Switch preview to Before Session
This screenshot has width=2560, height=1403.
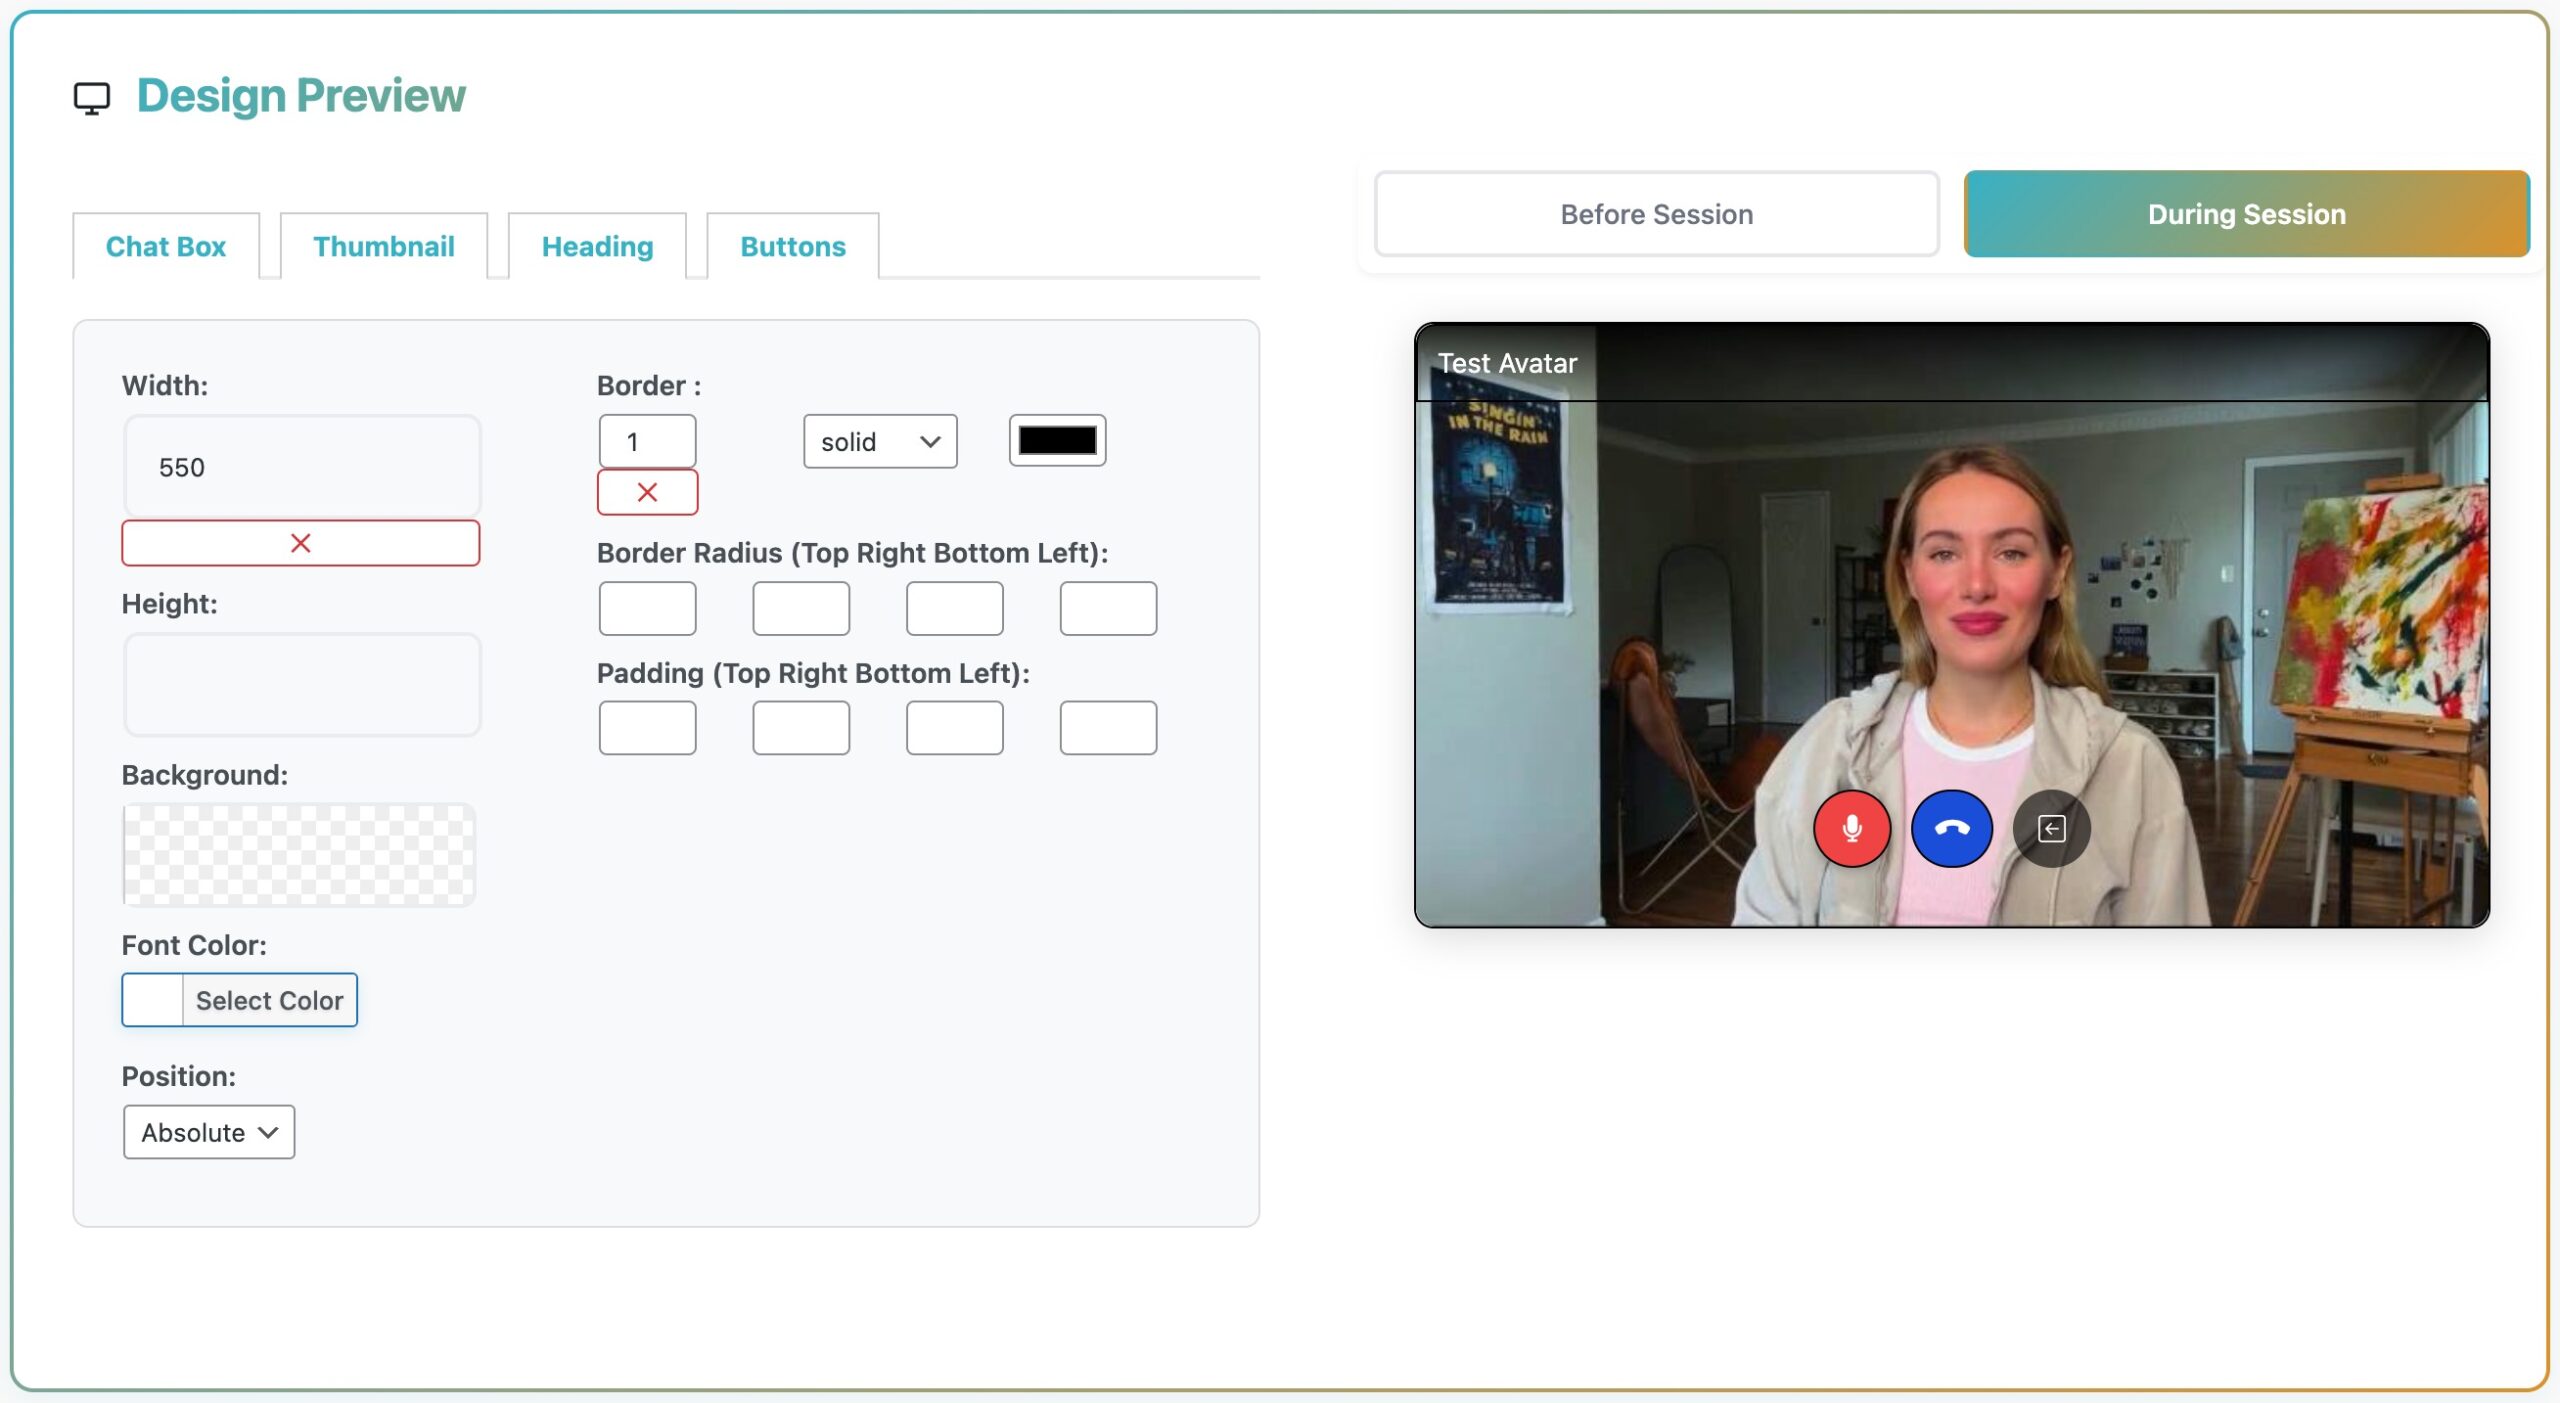1656,214
